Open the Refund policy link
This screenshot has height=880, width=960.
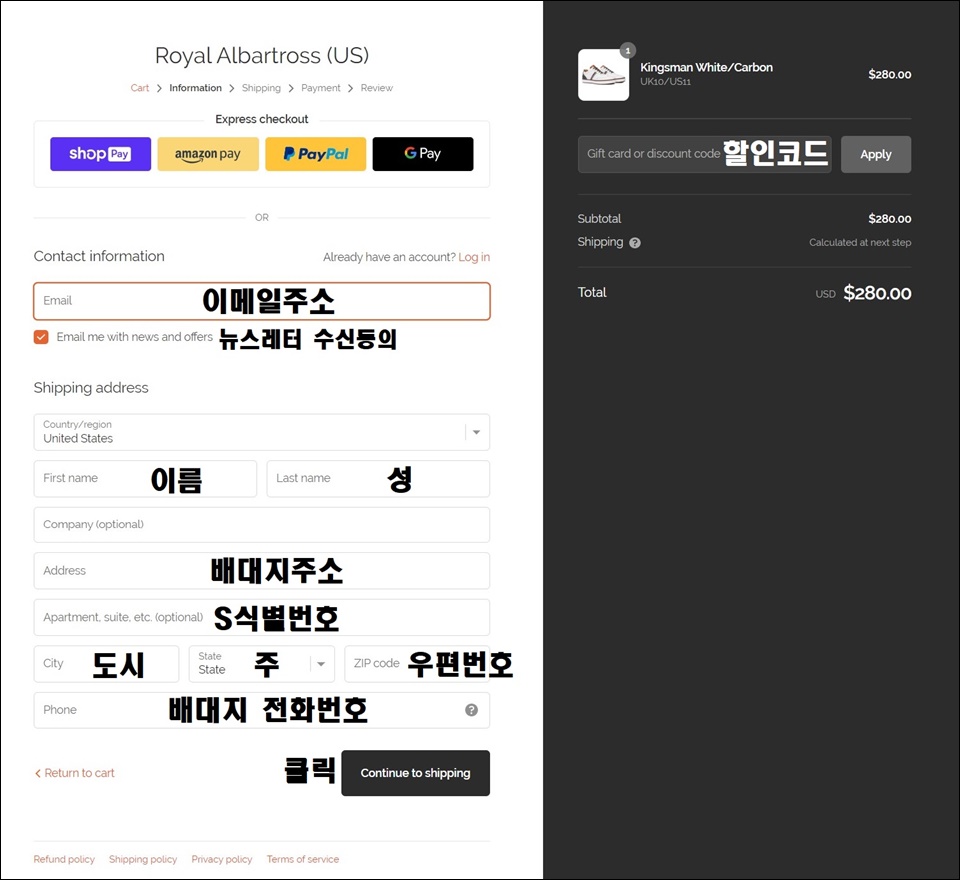(x=64, y=859)
